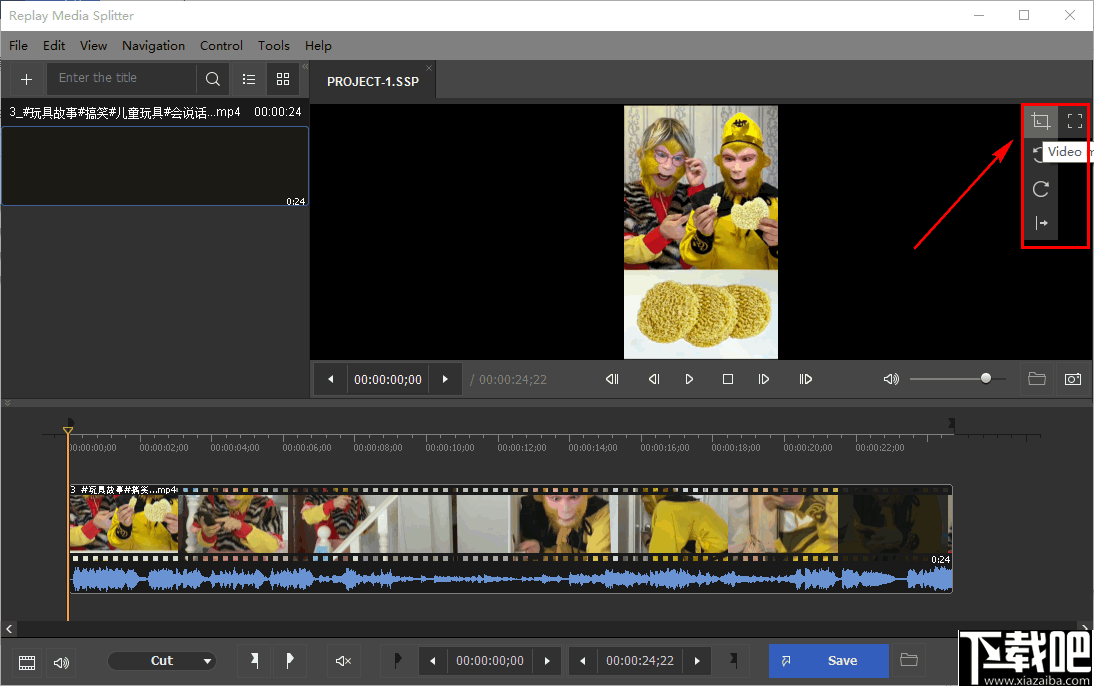Viewport: 1094px width, 686px height.
Task: Enter fullscreen preview mode
Action: tap(1075, 122)
